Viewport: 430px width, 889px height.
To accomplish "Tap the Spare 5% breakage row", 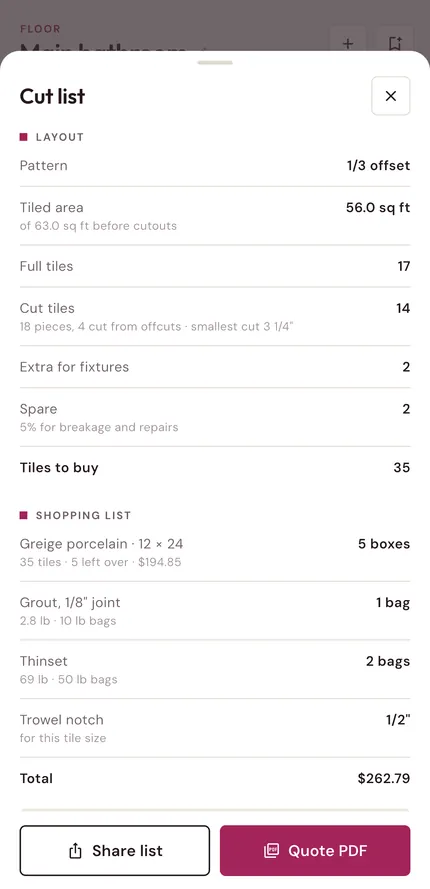I will pos(215,417).
